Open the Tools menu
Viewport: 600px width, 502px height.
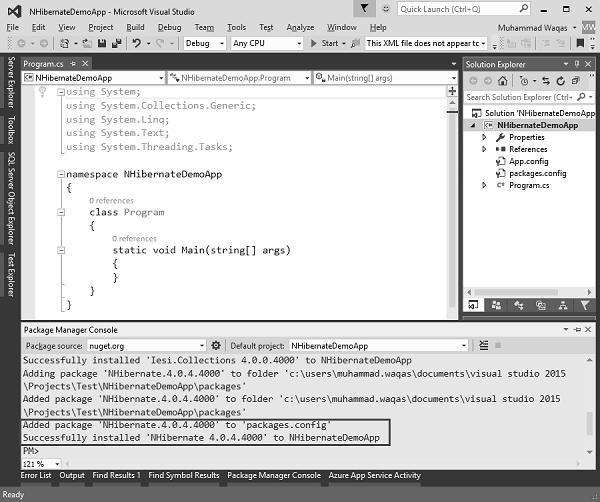(236, 27)
